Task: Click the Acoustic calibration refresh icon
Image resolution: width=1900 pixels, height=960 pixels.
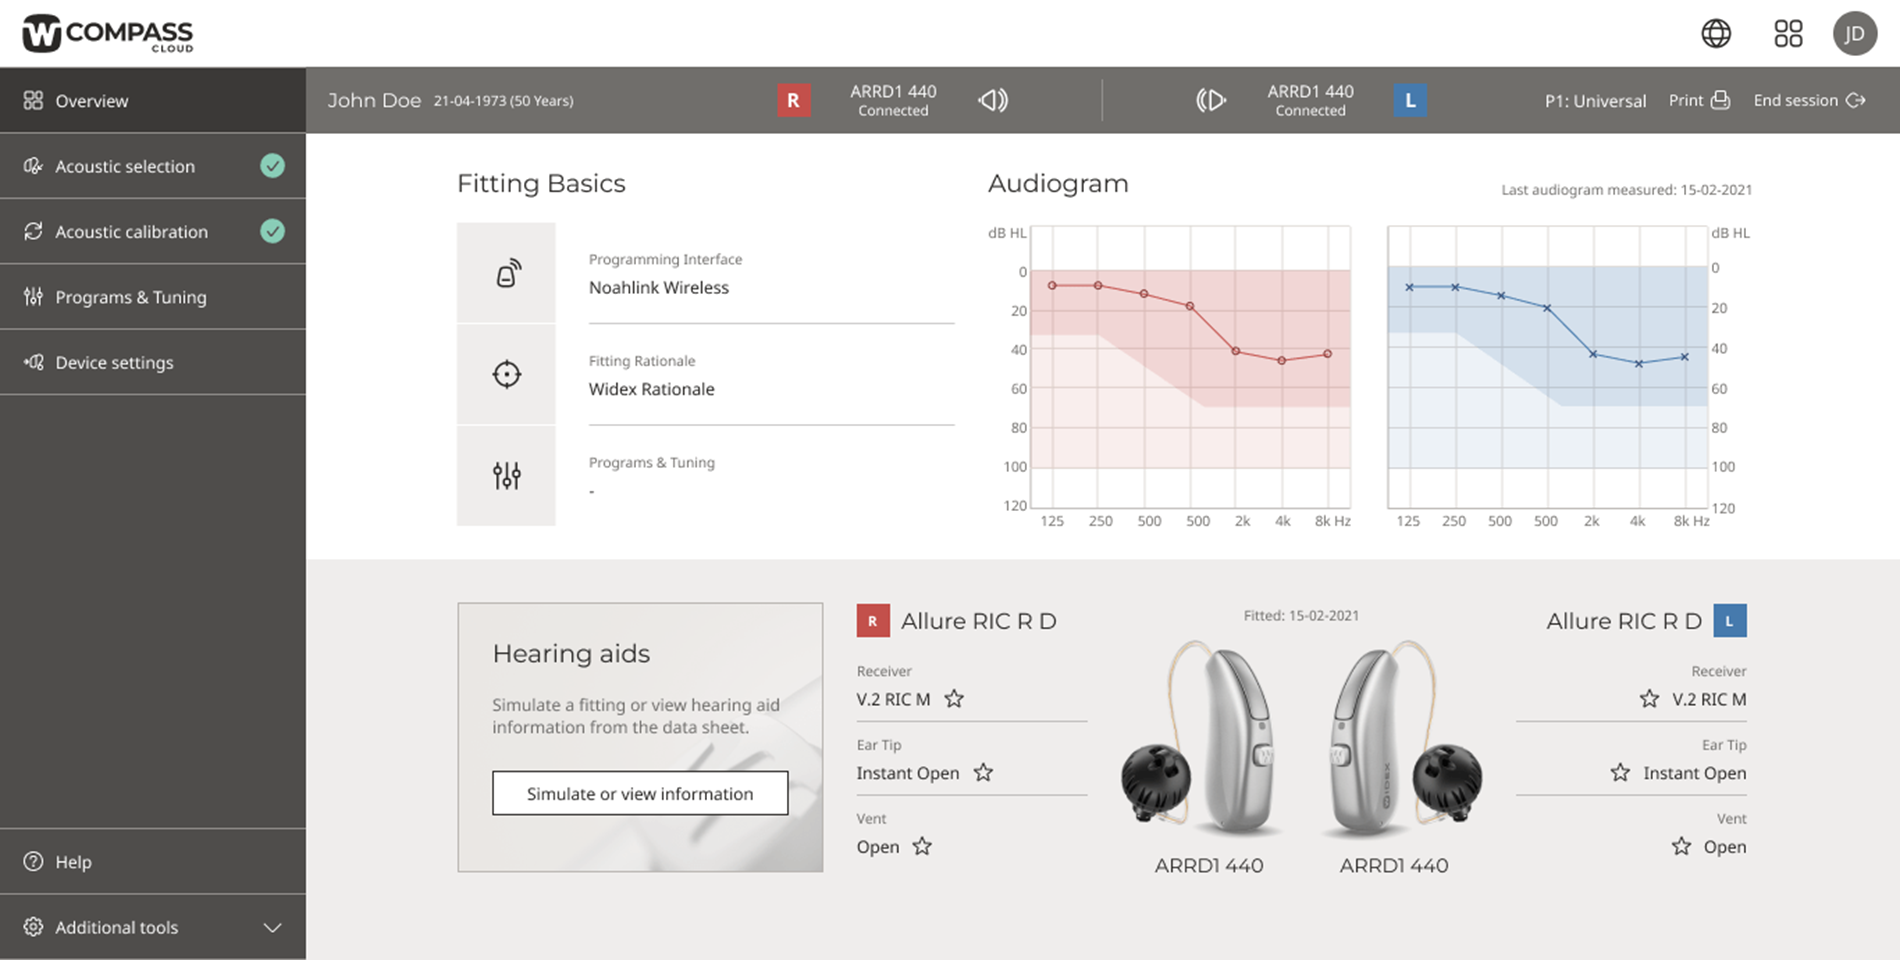Action: pyautogui.click(x=33, y=231)
